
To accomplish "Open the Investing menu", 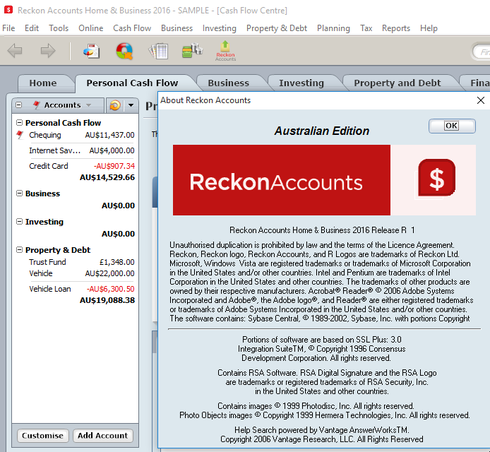I will click(219, 28).
